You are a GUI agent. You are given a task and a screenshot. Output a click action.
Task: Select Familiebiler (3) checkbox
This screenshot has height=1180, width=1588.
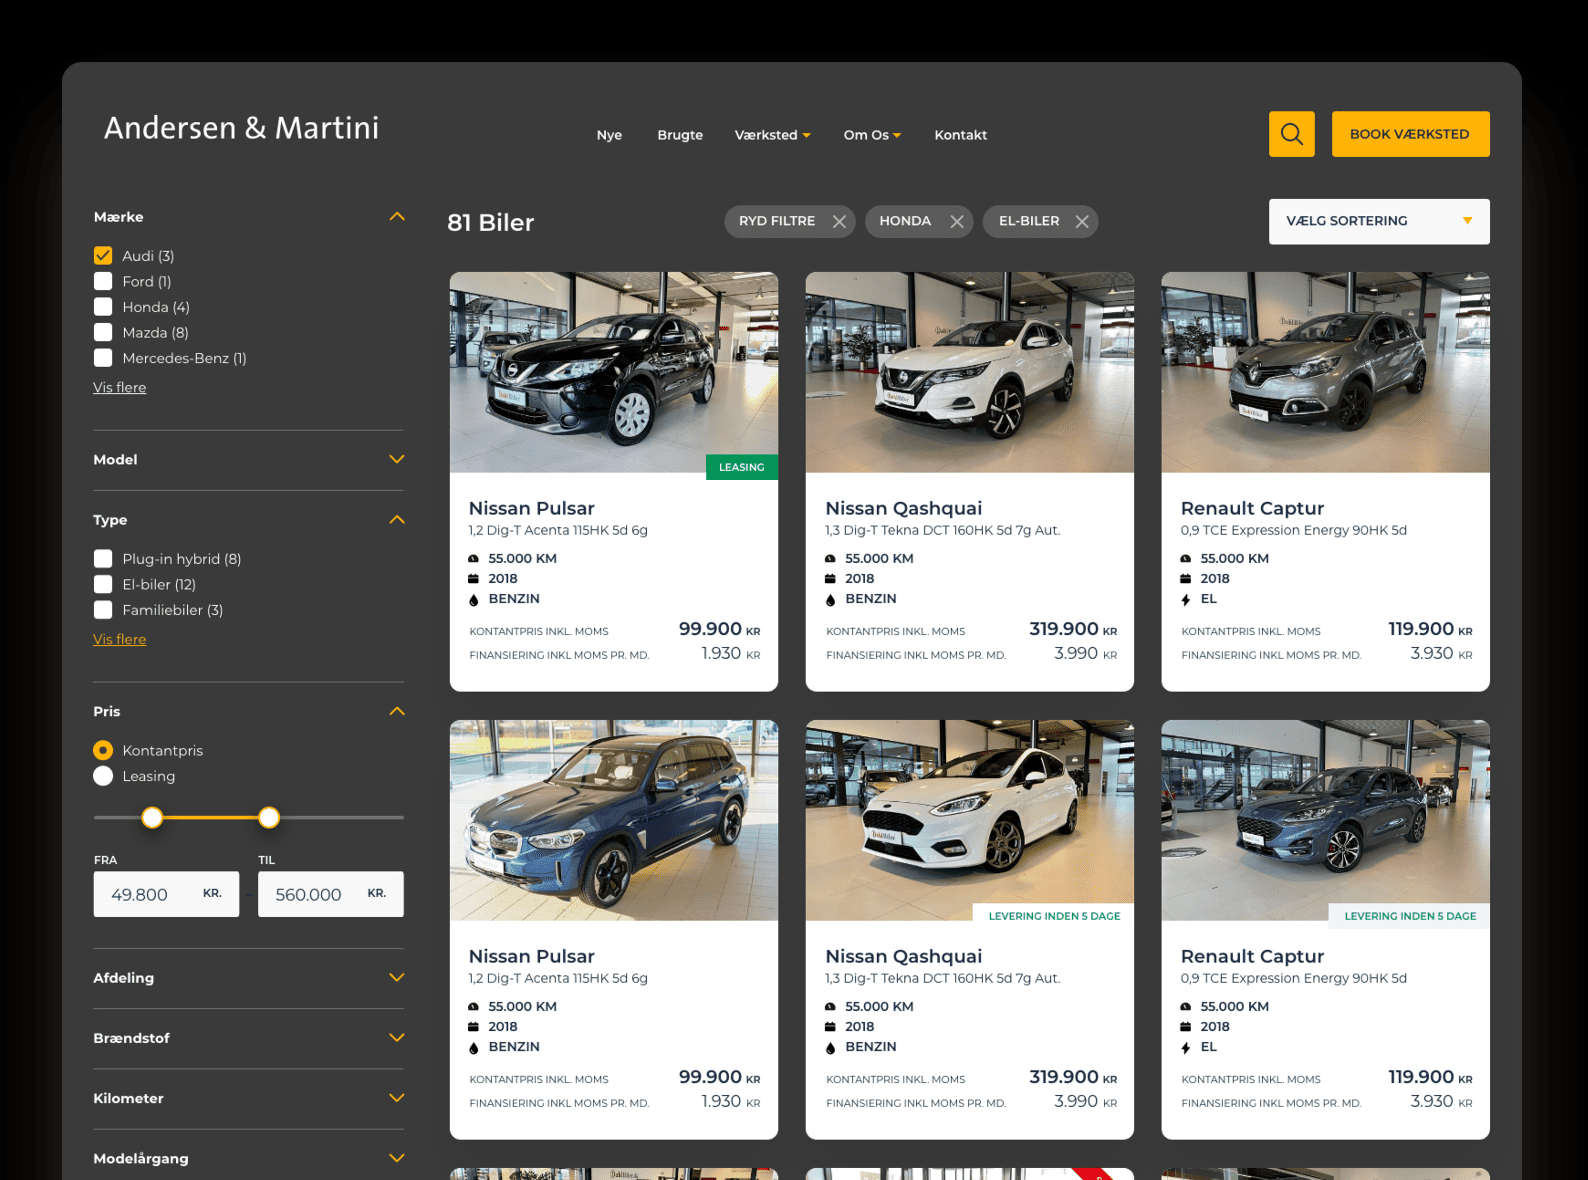pyautogui.click(x=103, y=610)
